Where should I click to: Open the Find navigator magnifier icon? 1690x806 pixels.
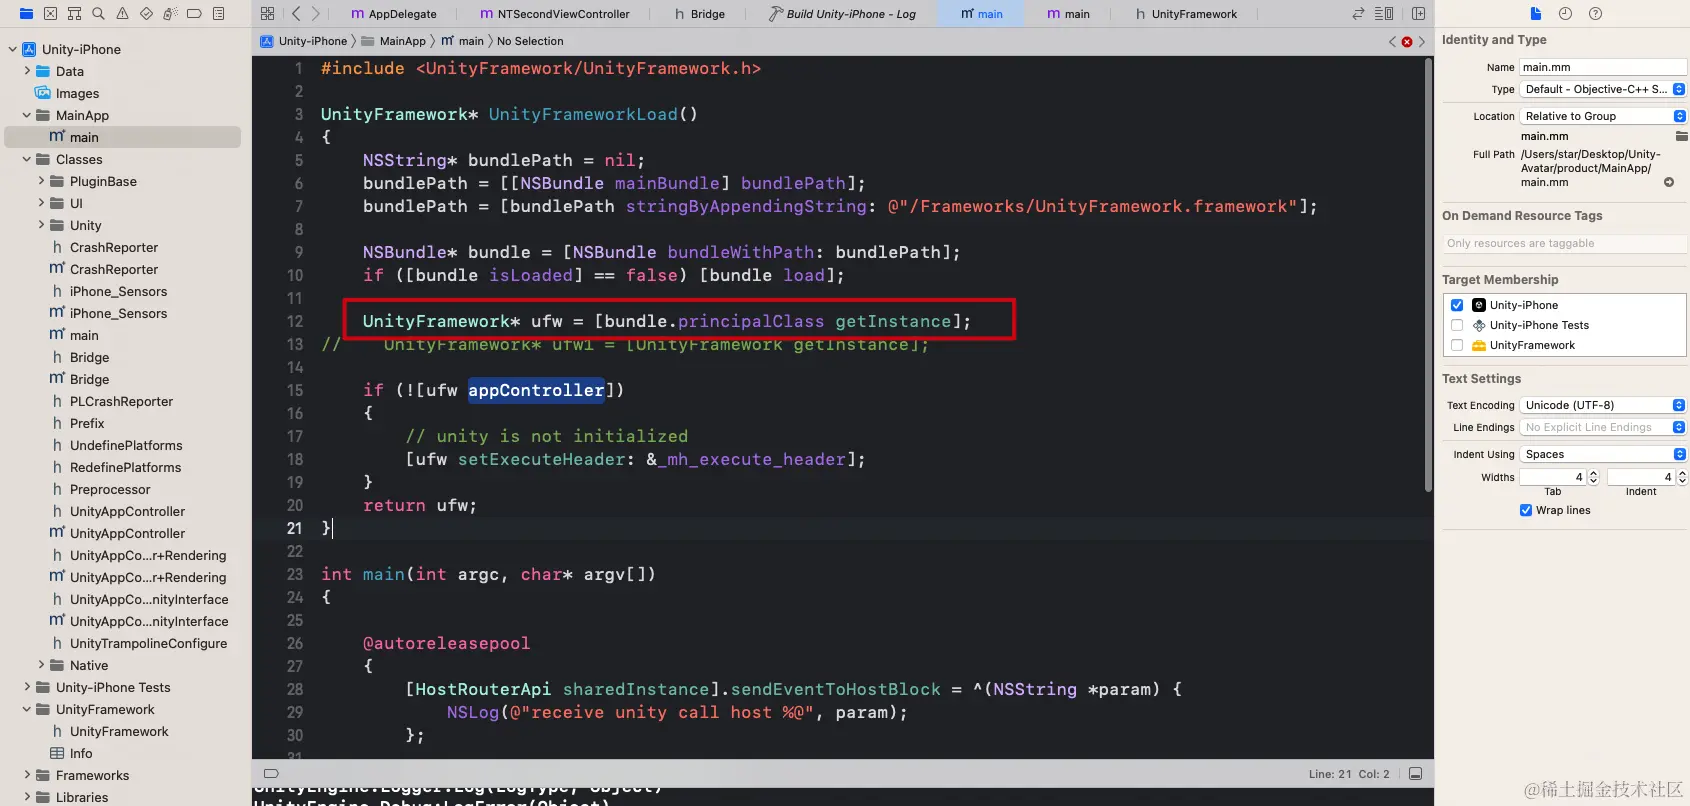click(x=98, y=14)
